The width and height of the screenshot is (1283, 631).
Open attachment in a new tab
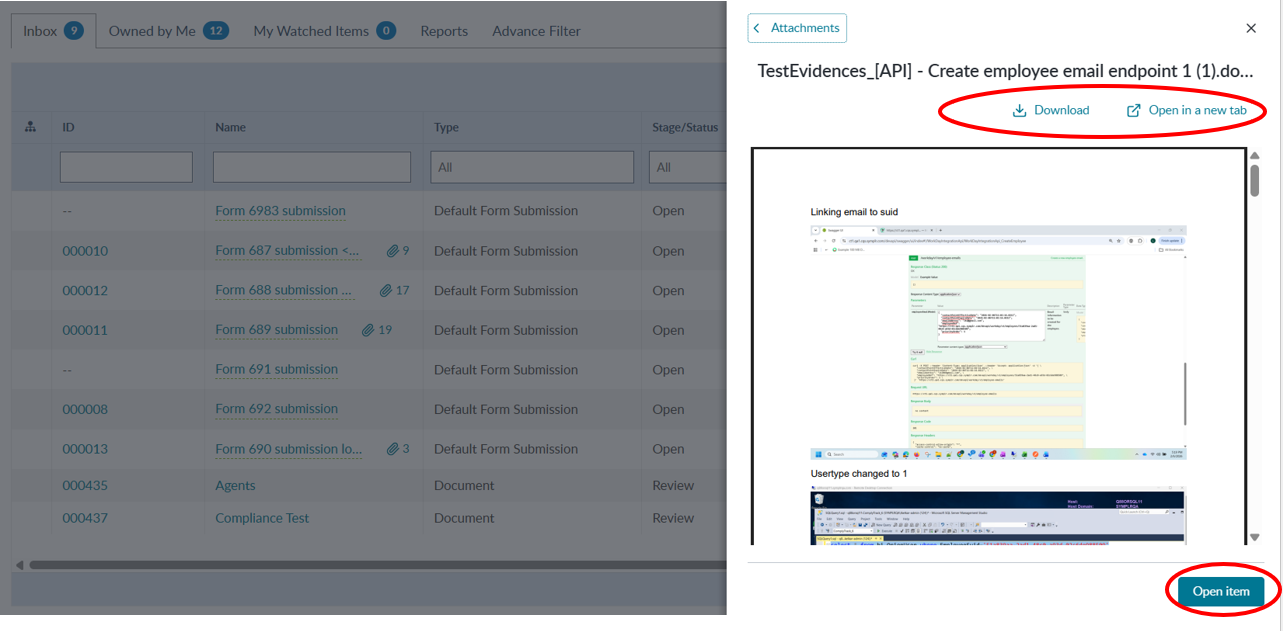(x=1187, y=110)
